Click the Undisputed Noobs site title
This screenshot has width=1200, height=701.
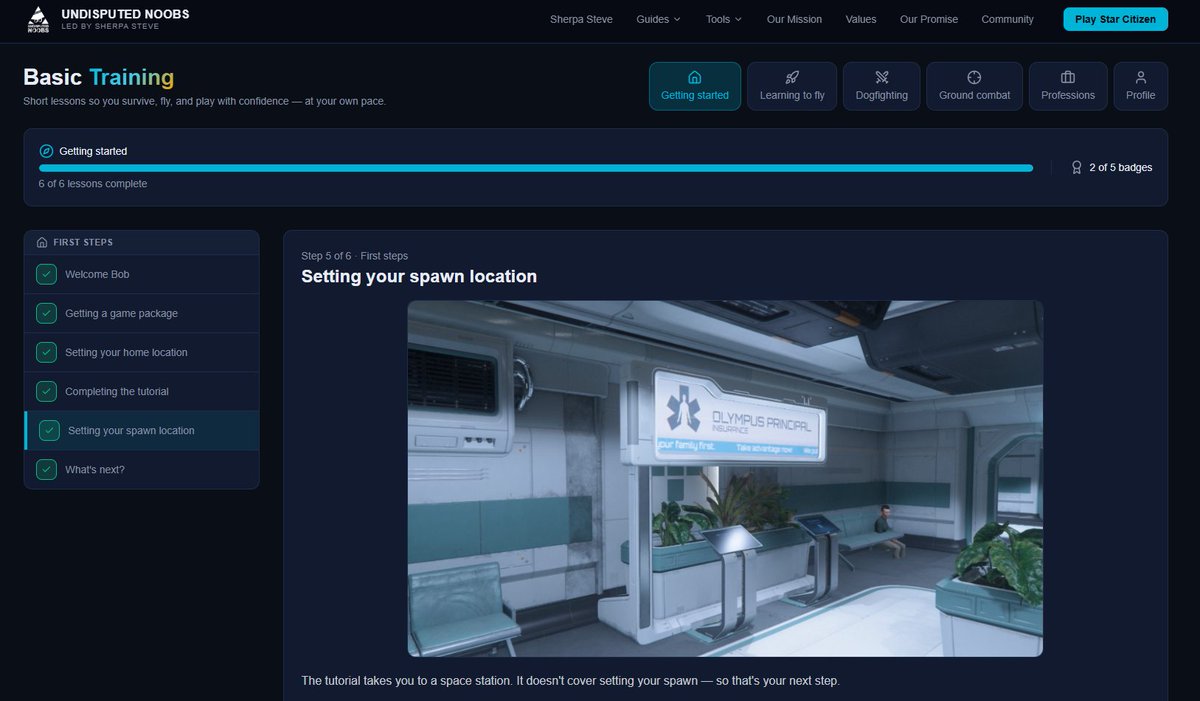(x=125, y=14)
